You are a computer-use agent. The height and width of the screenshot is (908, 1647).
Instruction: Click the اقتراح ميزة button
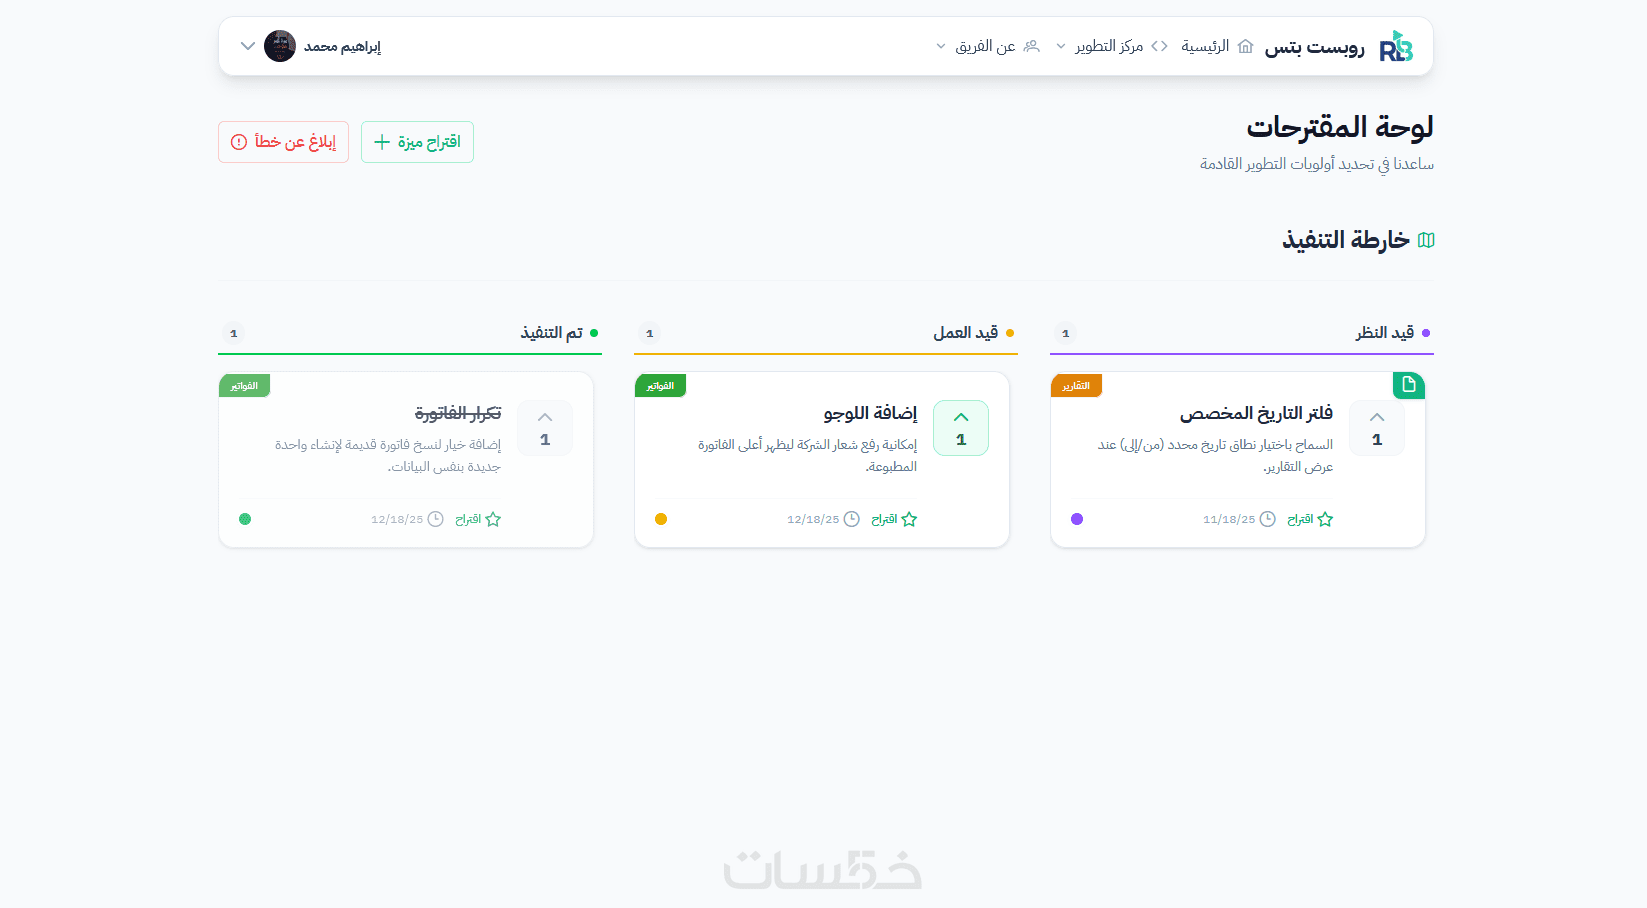[x=417, y=142]
